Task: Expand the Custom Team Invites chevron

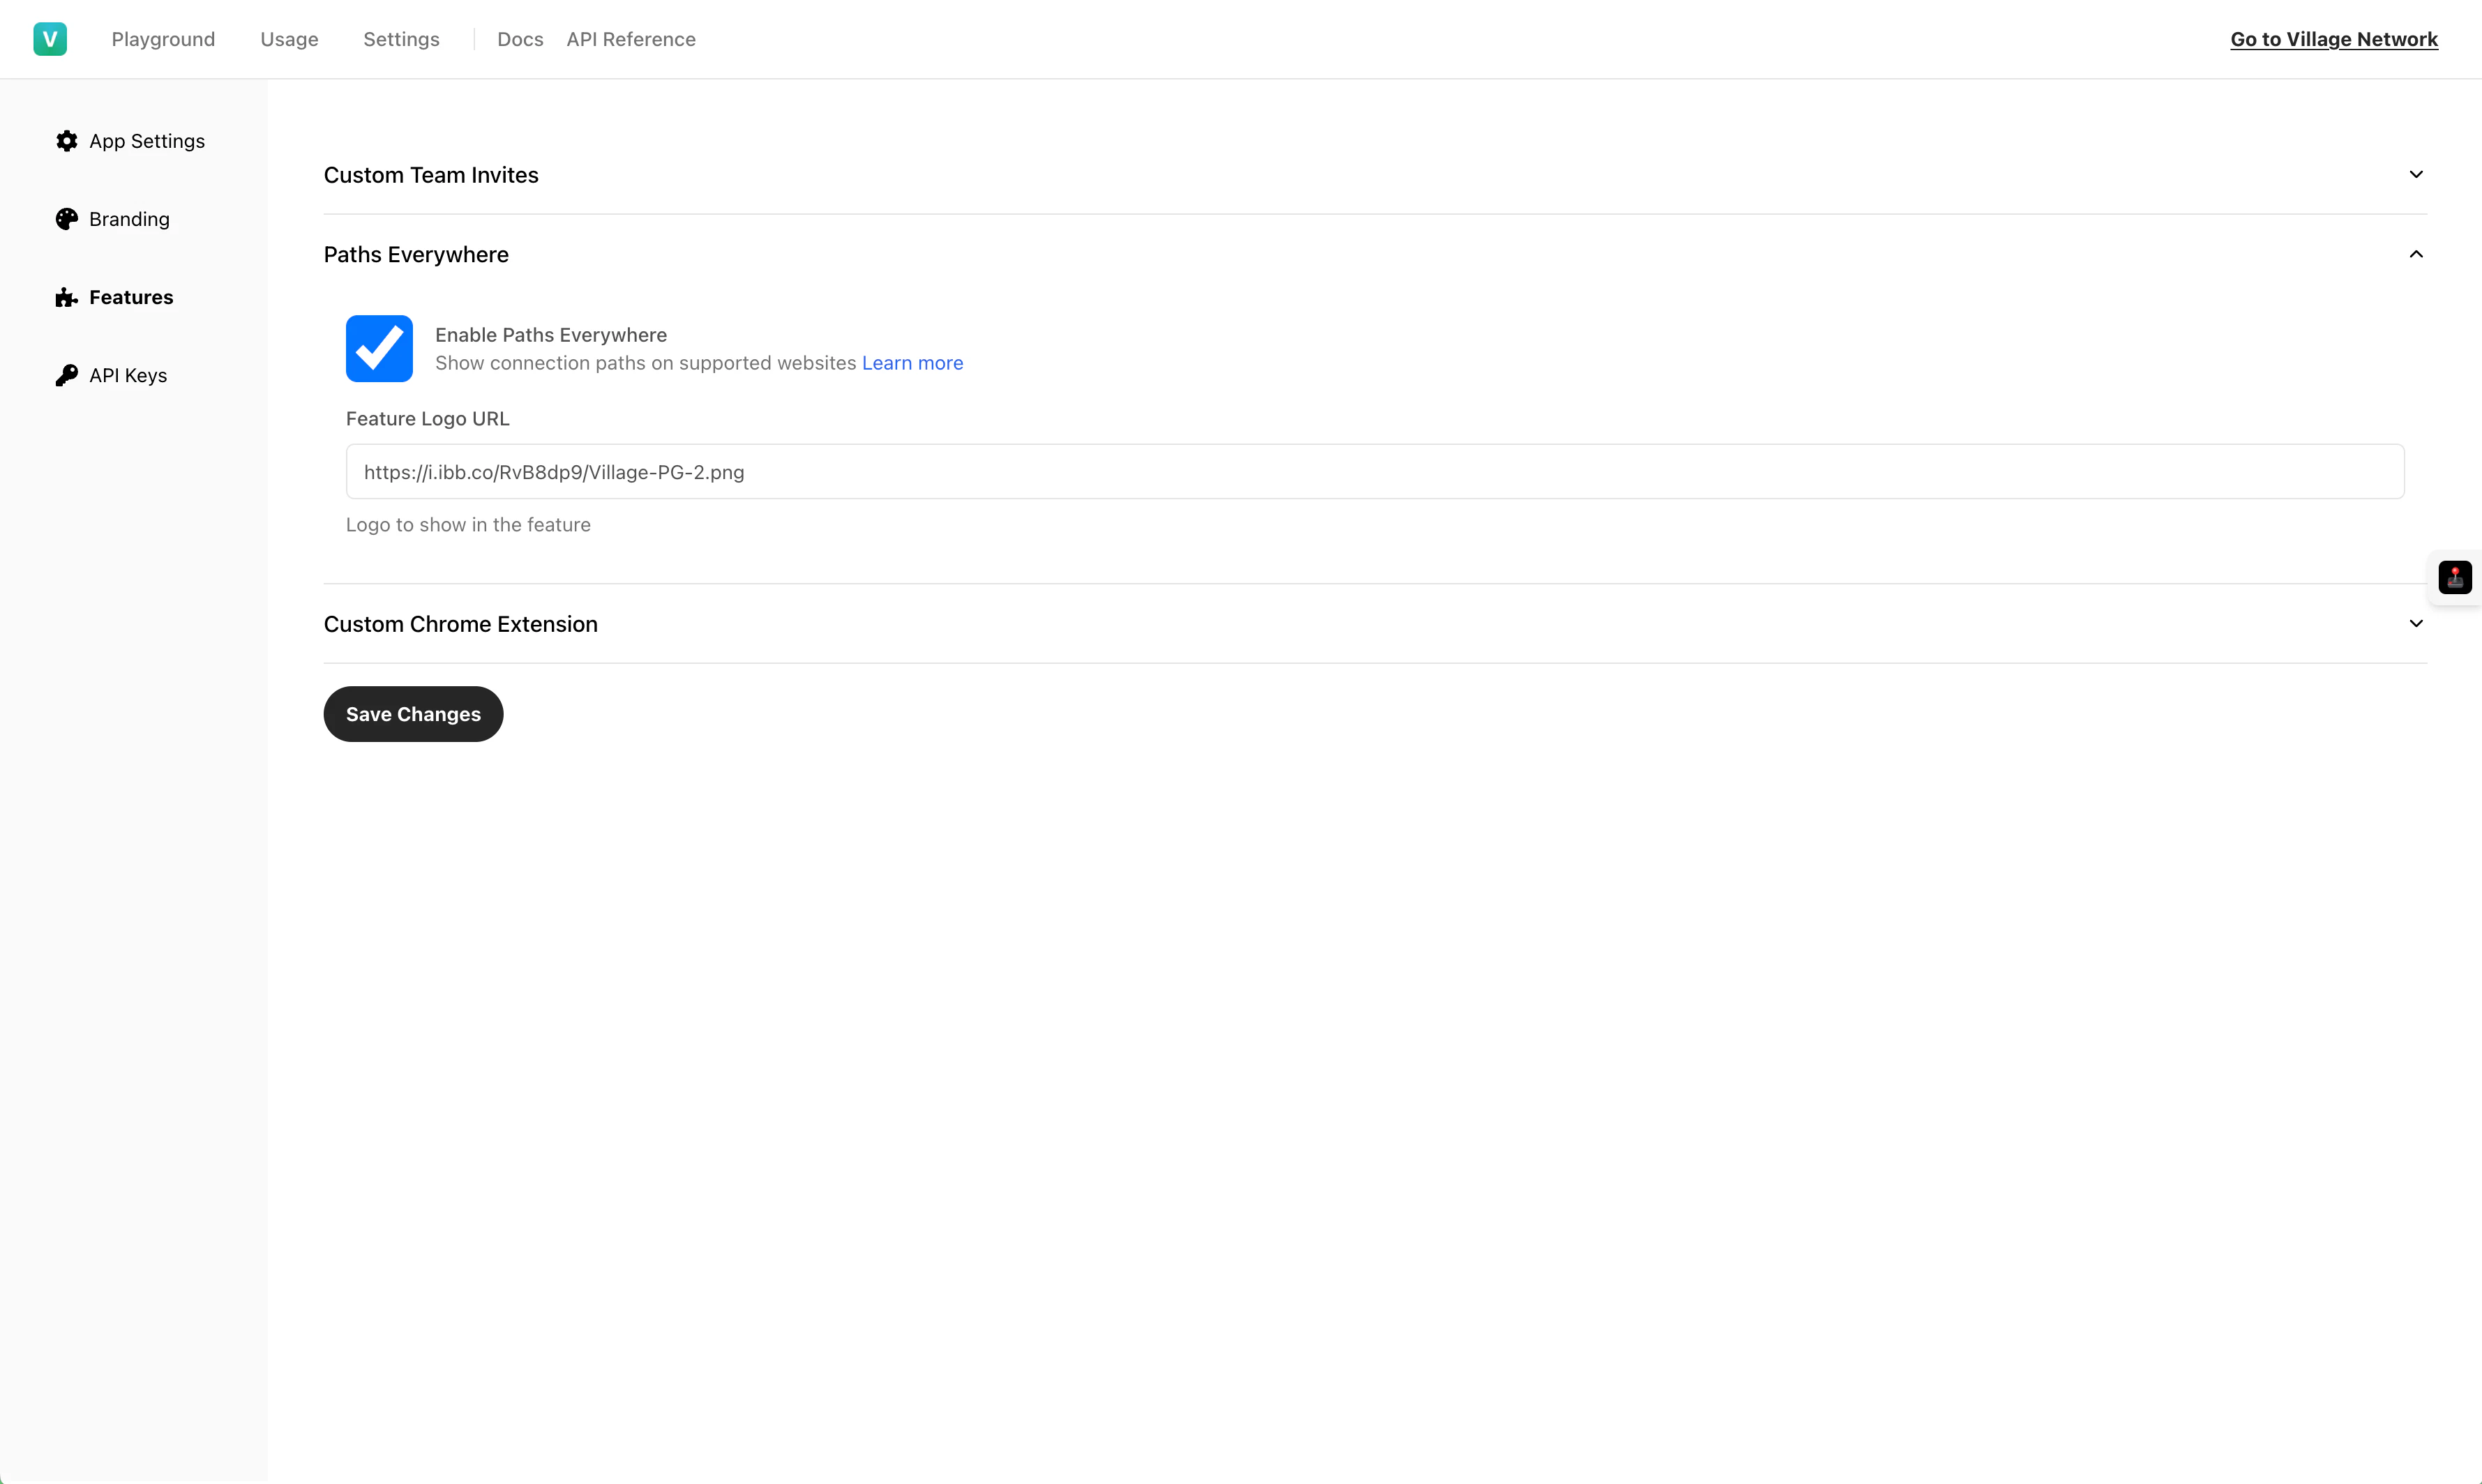Action: (x=2416, y=175)
